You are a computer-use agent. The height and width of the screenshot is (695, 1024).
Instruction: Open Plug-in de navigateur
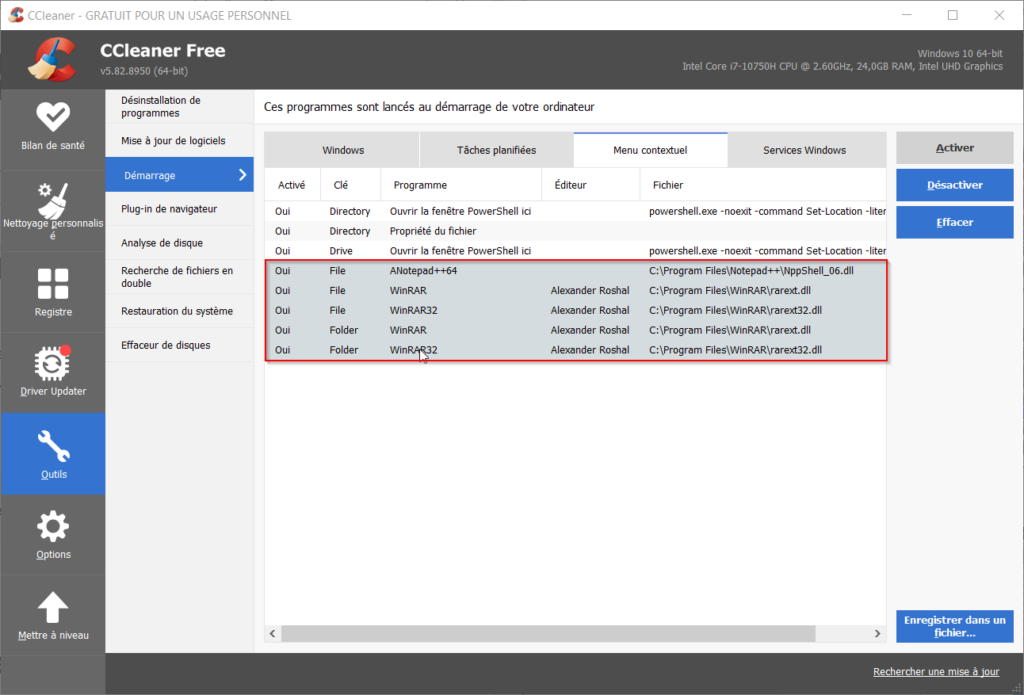180,209
